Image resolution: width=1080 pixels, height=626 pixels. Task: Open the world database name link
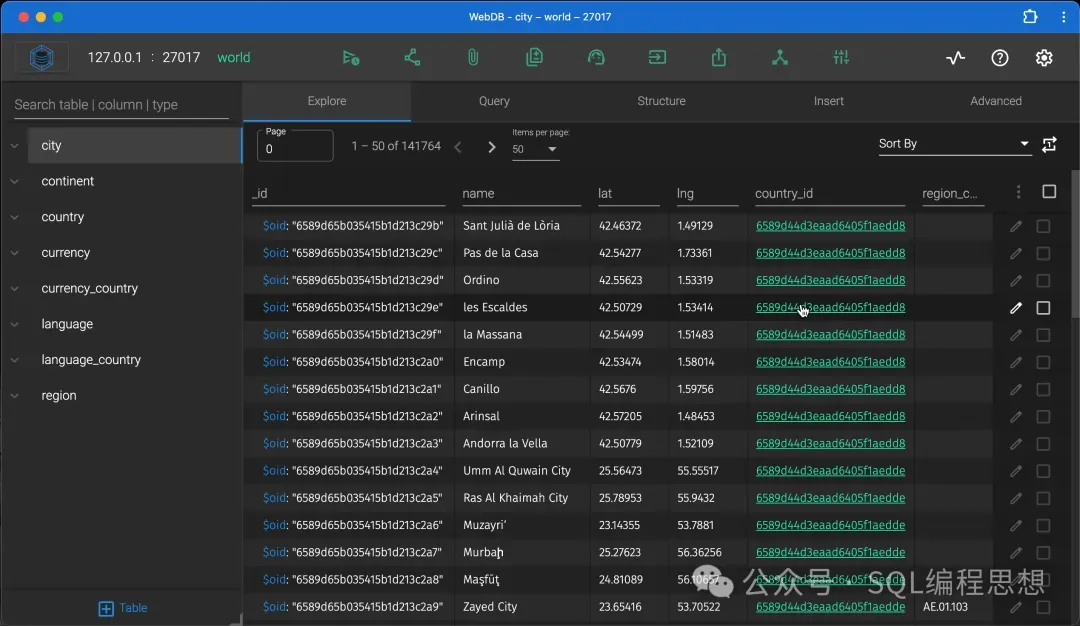pyautogui.click(x=234, y=57)
